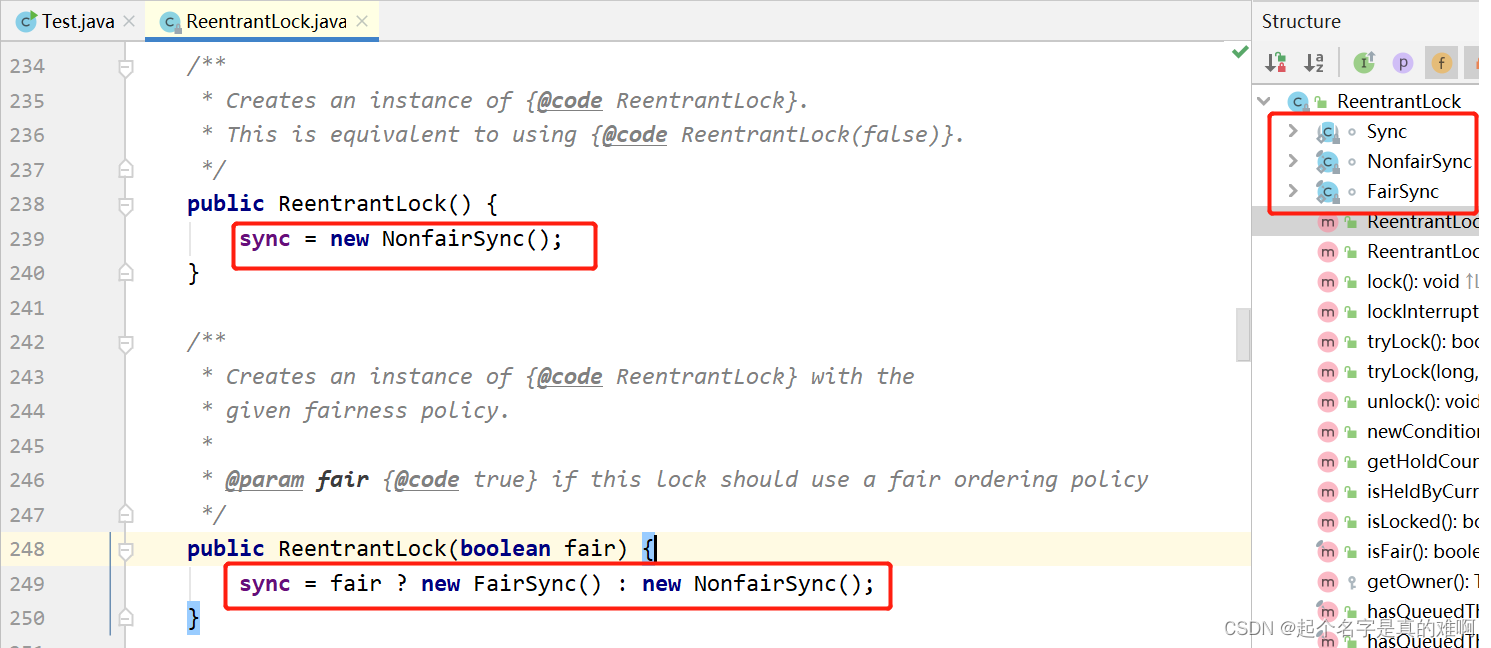Click the editor vertical scrollbar thumb
1491x648 pixels.
click(1243, 334)
